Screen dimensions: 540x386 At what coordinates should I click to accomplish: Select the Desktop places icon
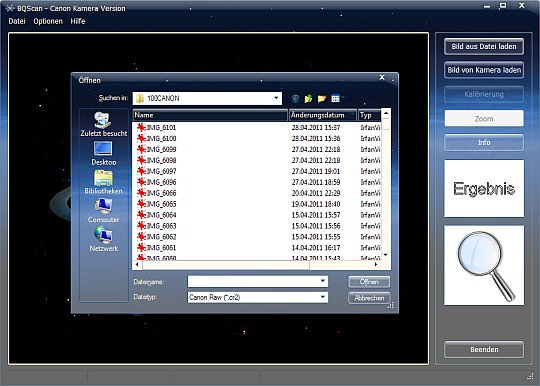click(103, 153)
